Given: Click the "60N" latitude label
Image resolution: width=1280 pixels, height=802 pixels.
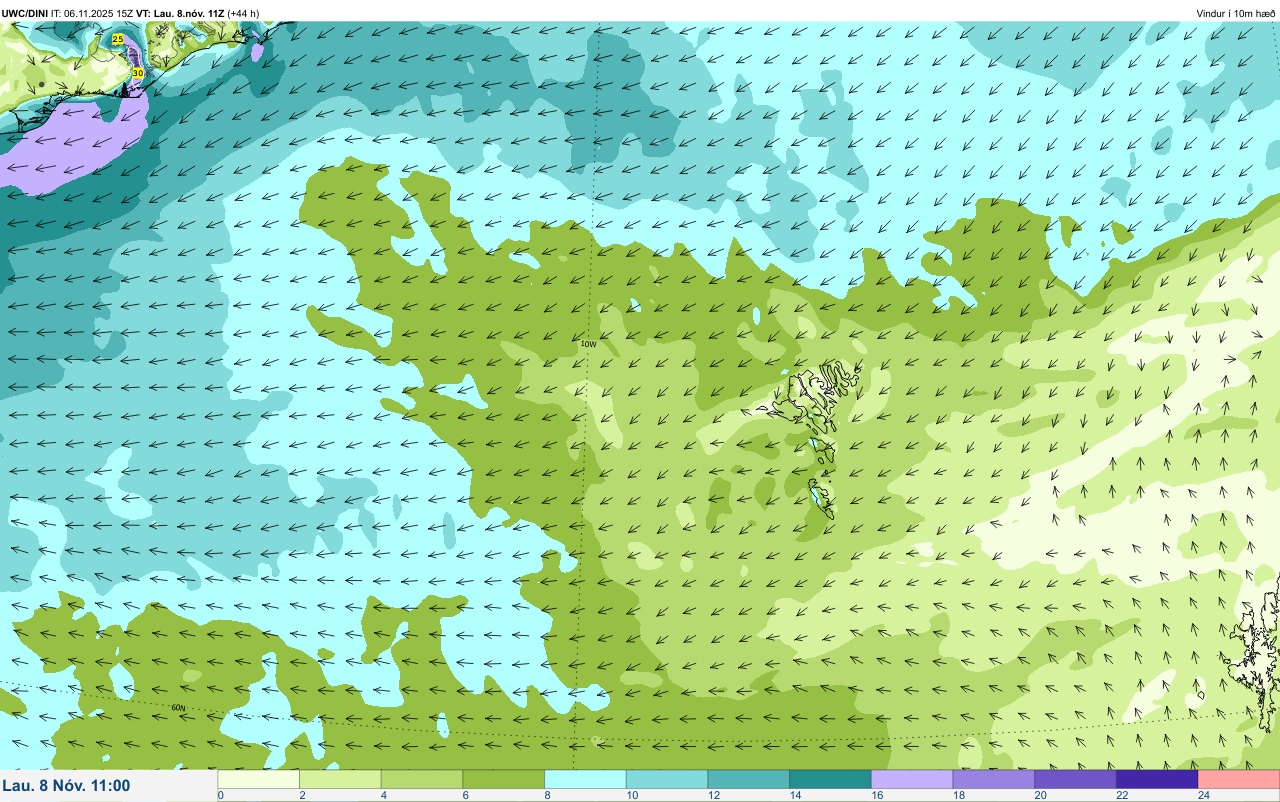Looking at the screenshot, I should 178,708.
